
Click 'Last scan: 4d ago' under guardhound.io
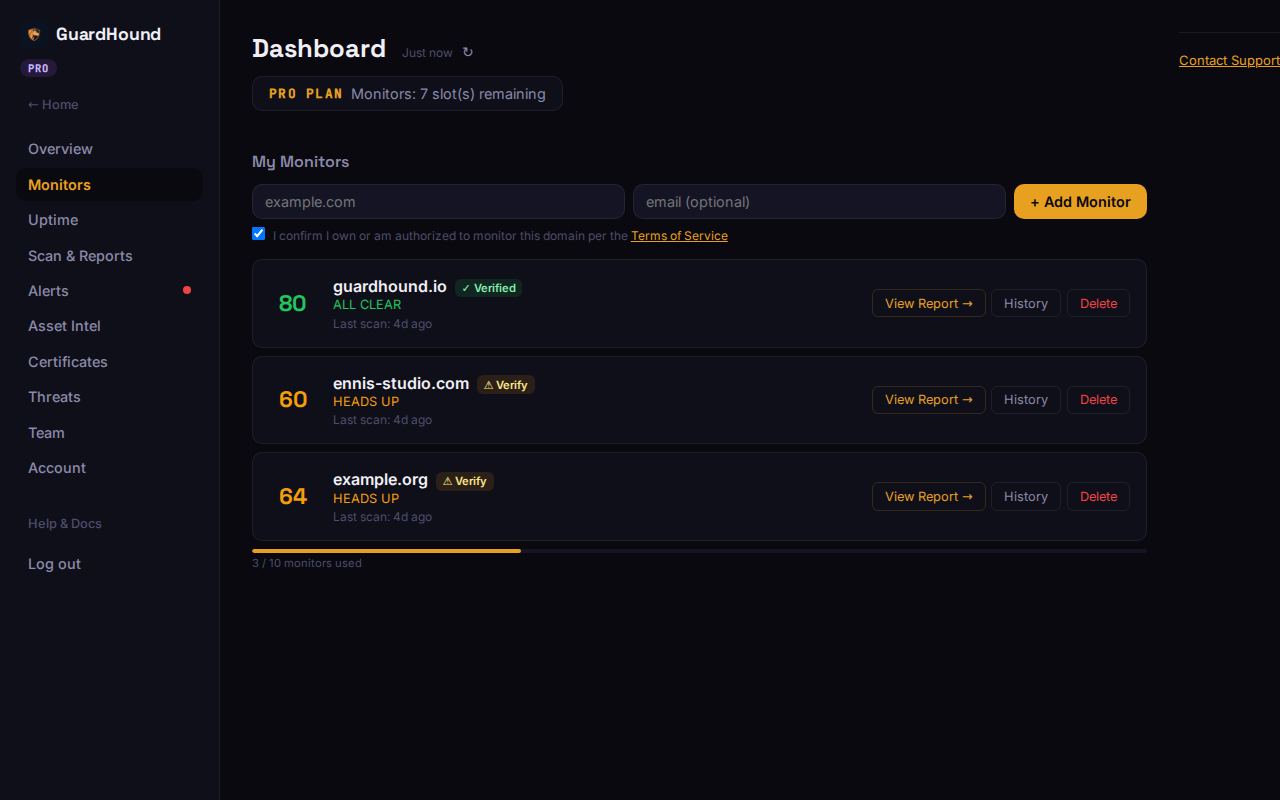[x=382, y=324]
